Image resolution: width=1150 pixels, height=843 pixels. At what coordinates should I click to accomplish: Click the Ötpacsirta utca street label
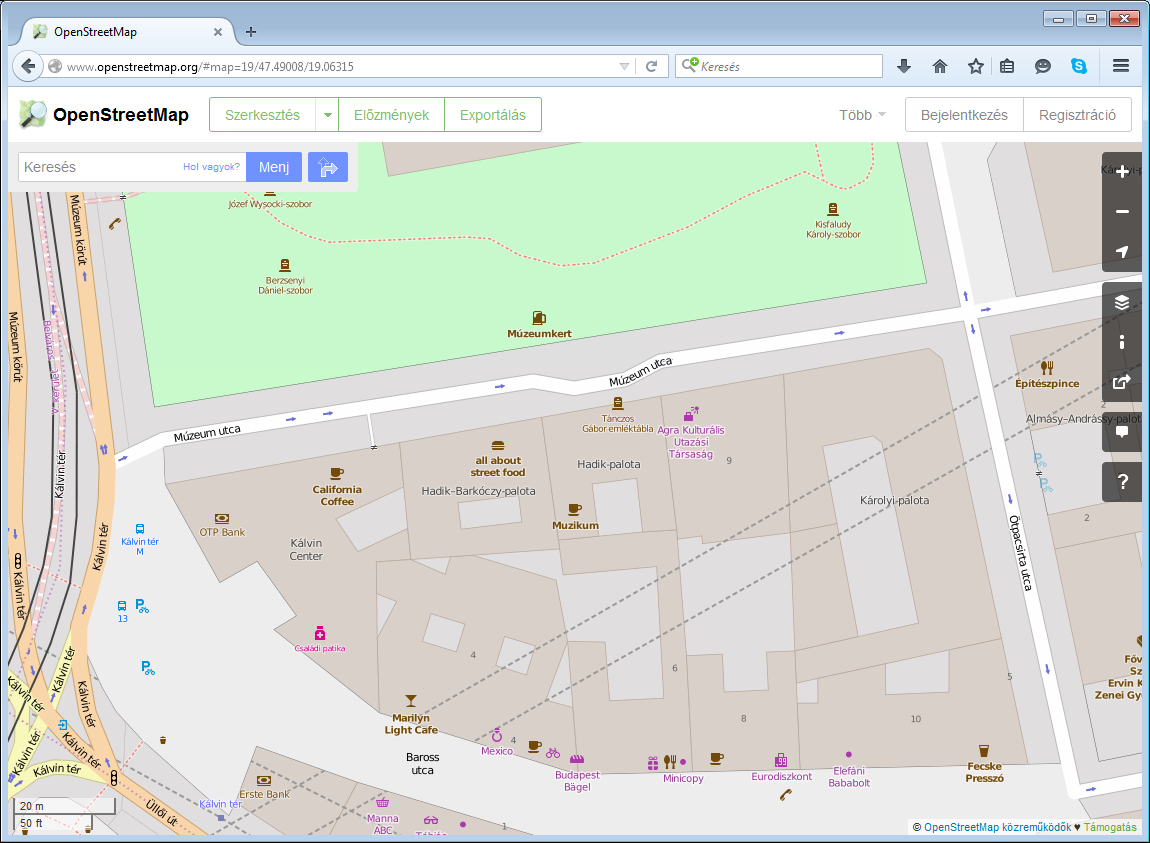click(x=1020, y=553)
